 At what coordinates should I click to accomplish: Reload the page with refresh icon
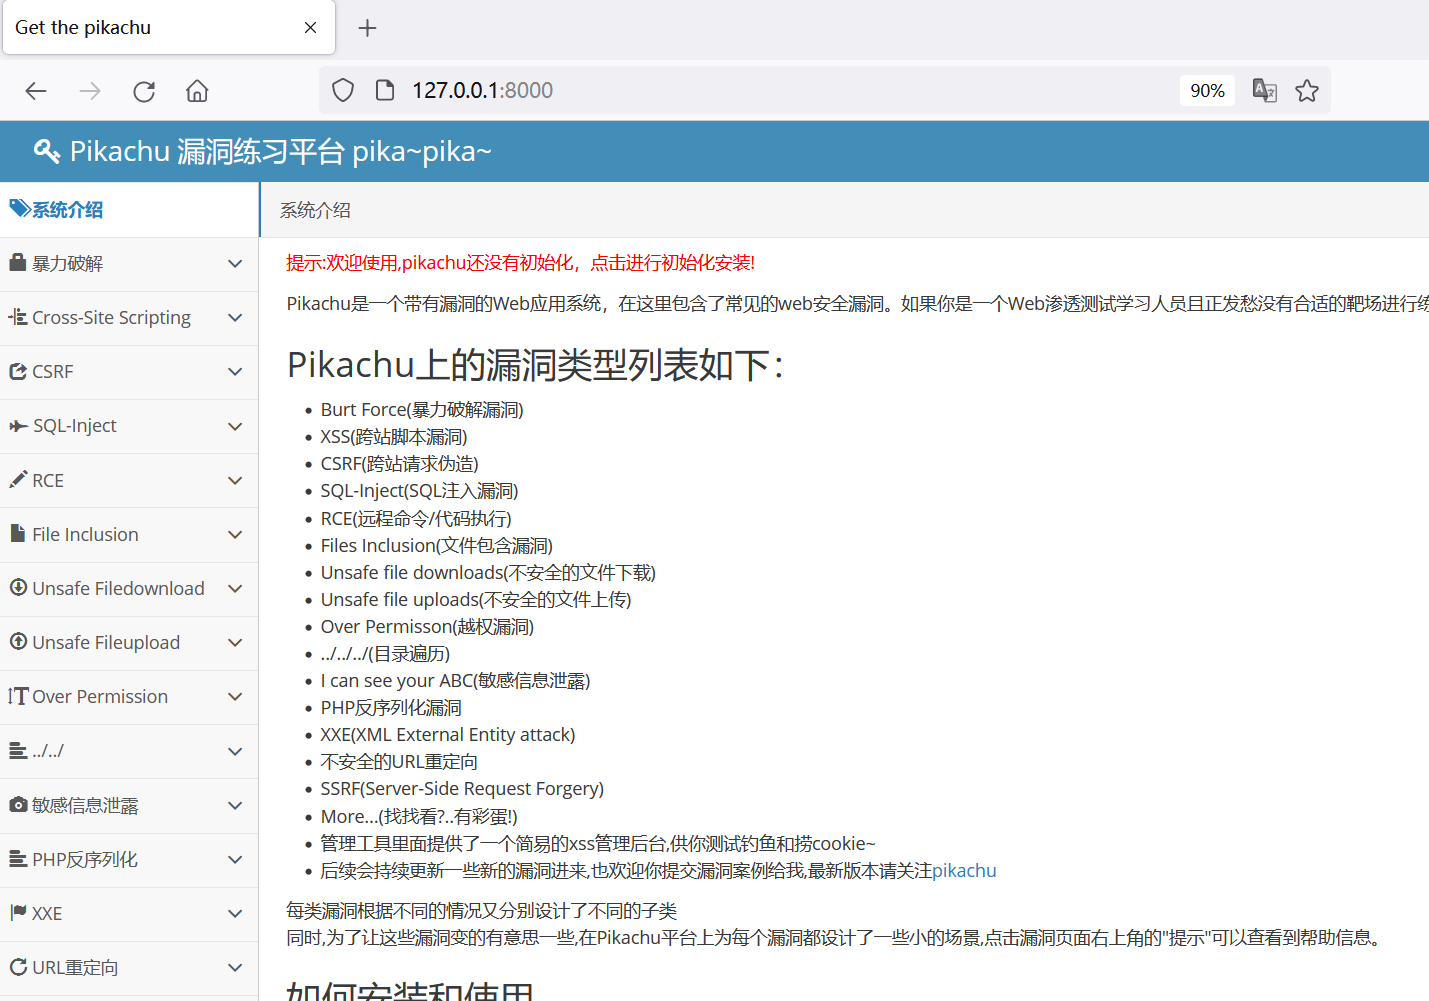point(144,91)
